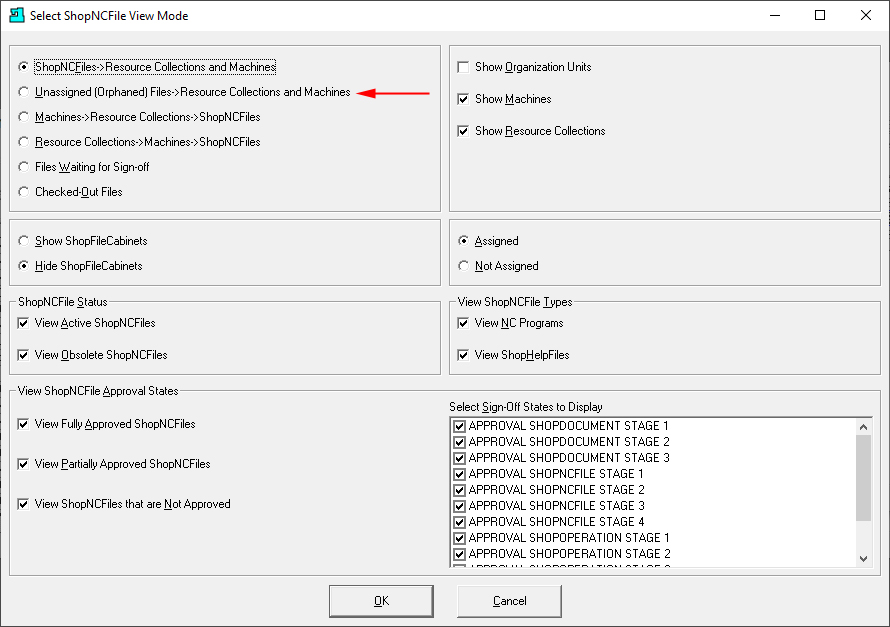Toggle APPROVAL SHOPOPERATION STAGE 2 item
The height and width of the screenshot is (627, 890).
tap(460, 554)
